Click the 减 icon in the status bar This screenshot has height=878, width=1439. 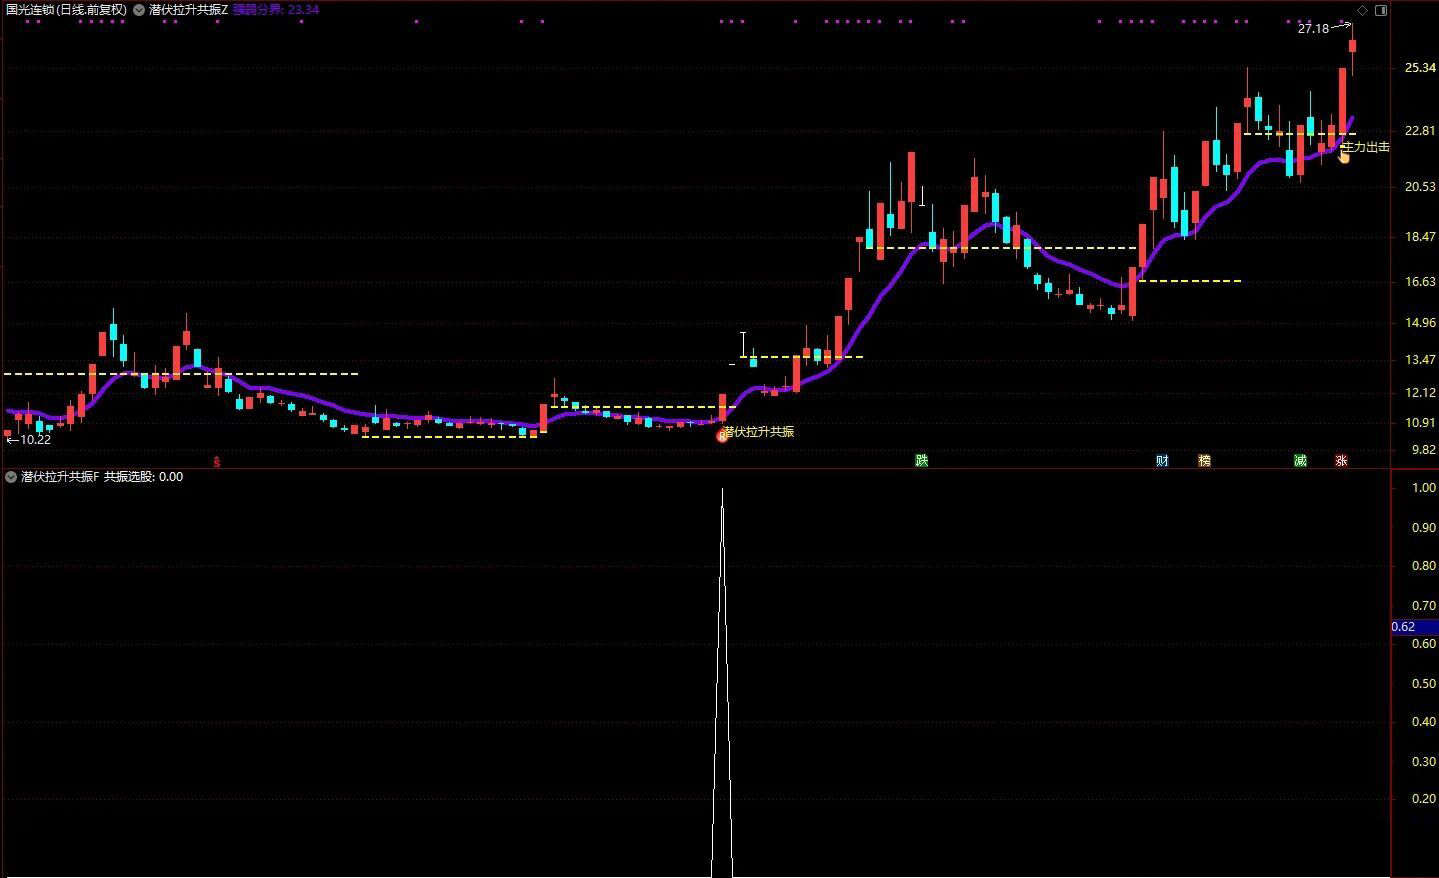tap(1299, 460)
